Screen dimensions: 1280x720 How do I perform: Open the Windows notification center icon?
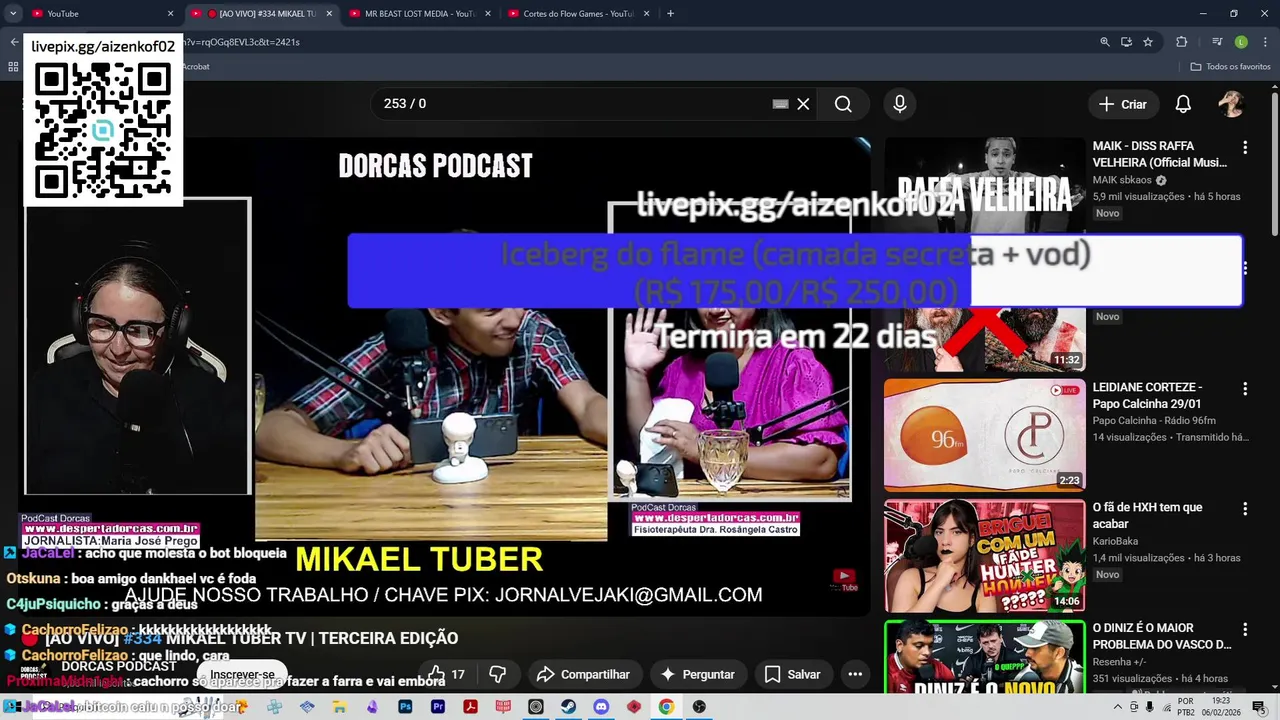point(1259,707)
